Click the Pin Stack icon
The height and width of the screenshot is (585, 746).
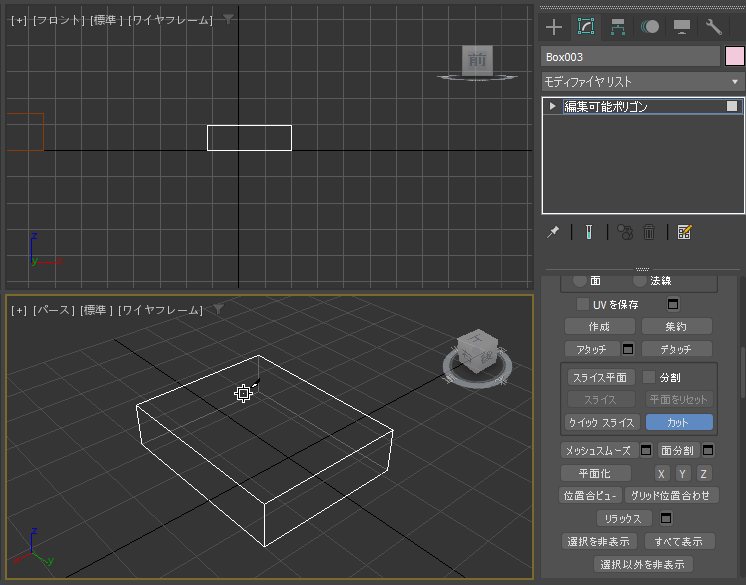[553, 232]
